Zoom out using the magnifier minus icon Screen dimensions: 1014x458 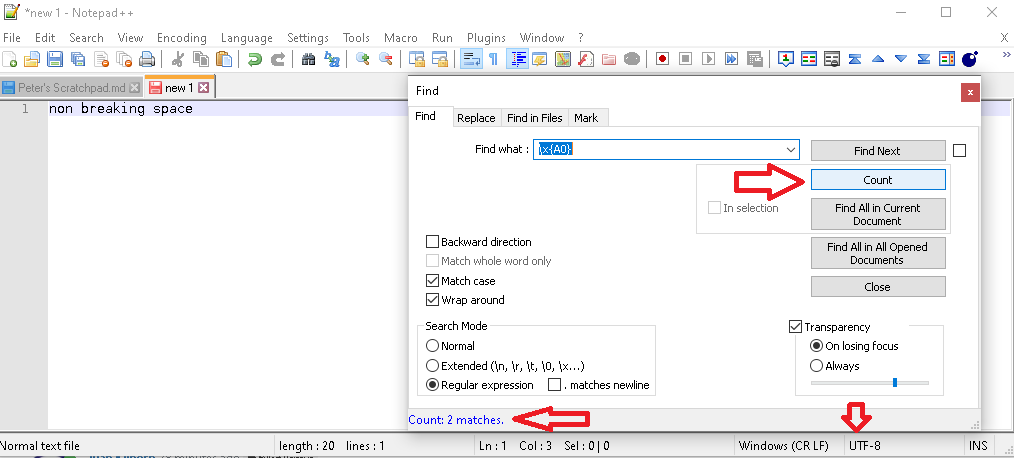385,60
